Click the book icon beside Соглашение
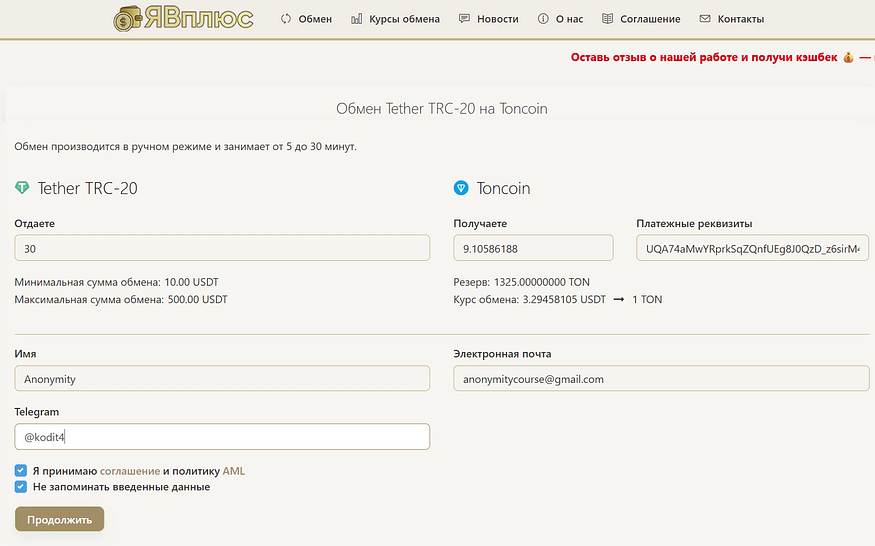The height and width of the screenshot is (546, 875). pos(608,19)
